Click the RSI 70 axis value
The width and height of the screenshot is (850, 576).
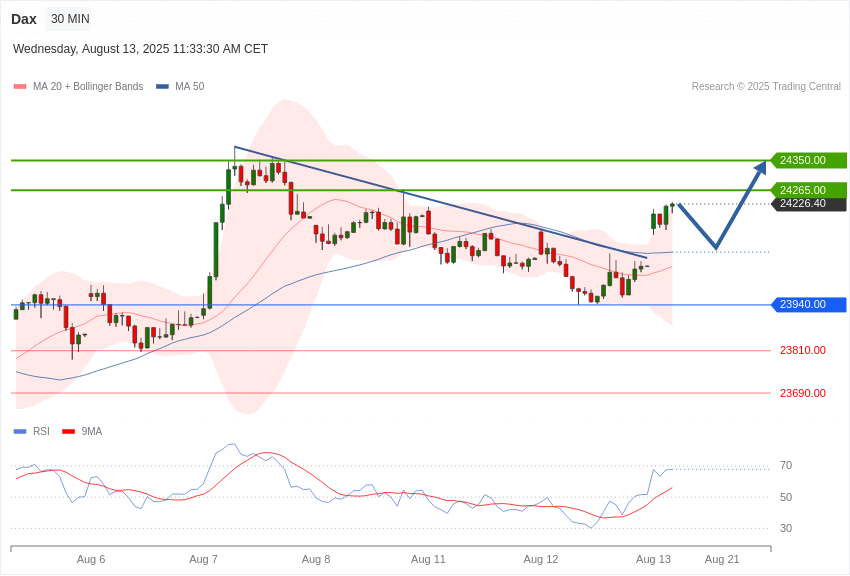click(x=786, y=465)
